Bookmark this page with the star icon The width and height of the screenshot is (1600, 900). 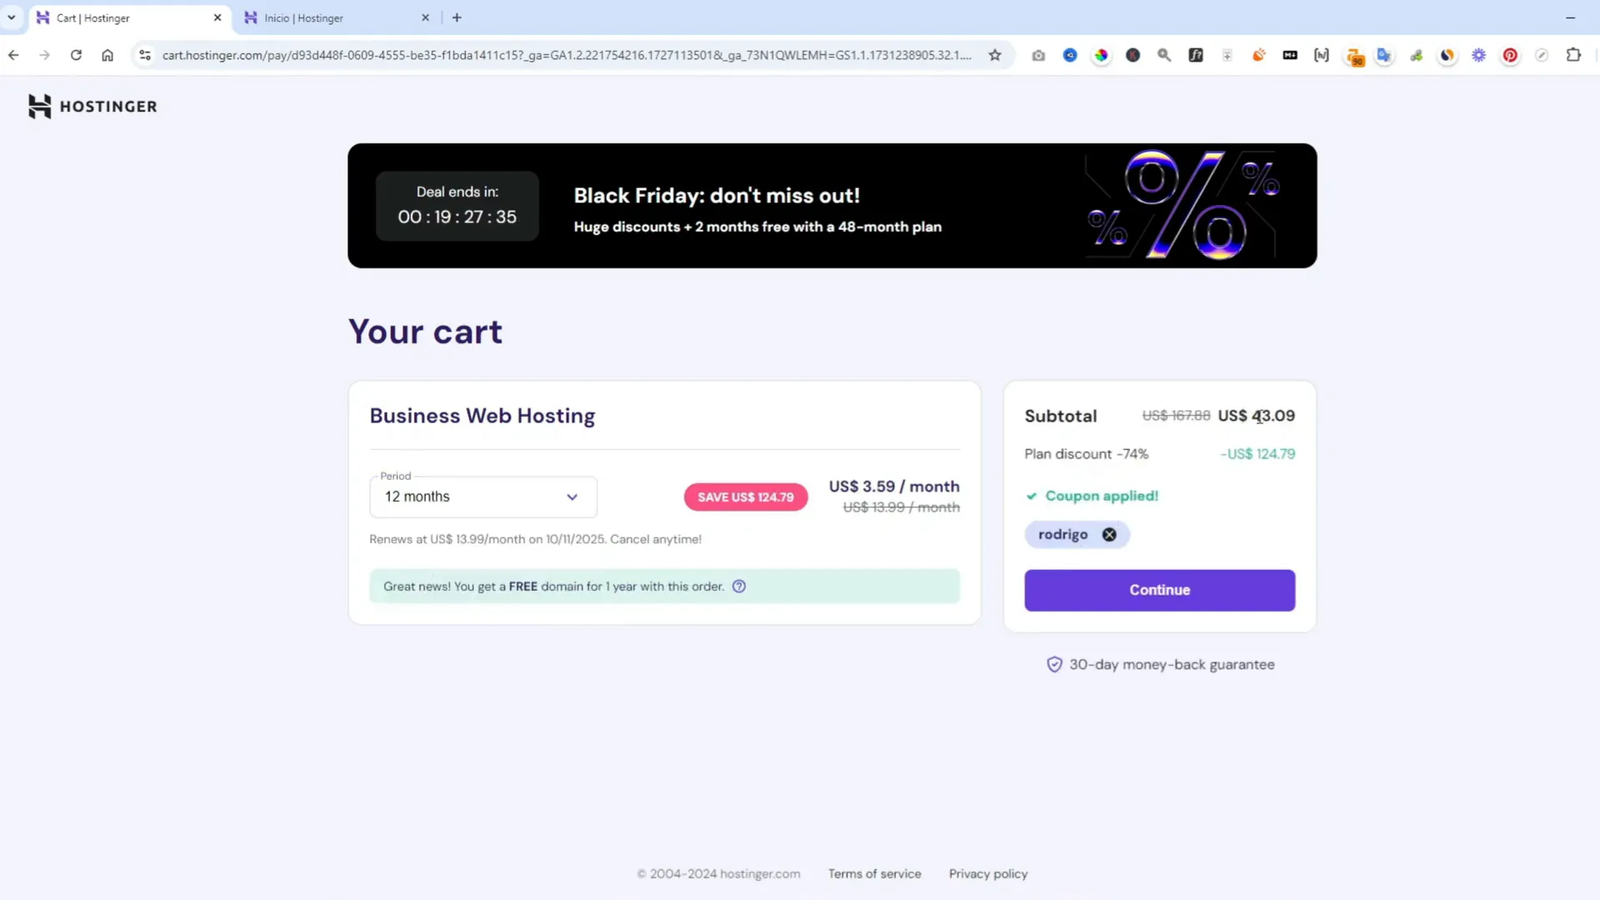pyautogui.click(x=994, y=55)
